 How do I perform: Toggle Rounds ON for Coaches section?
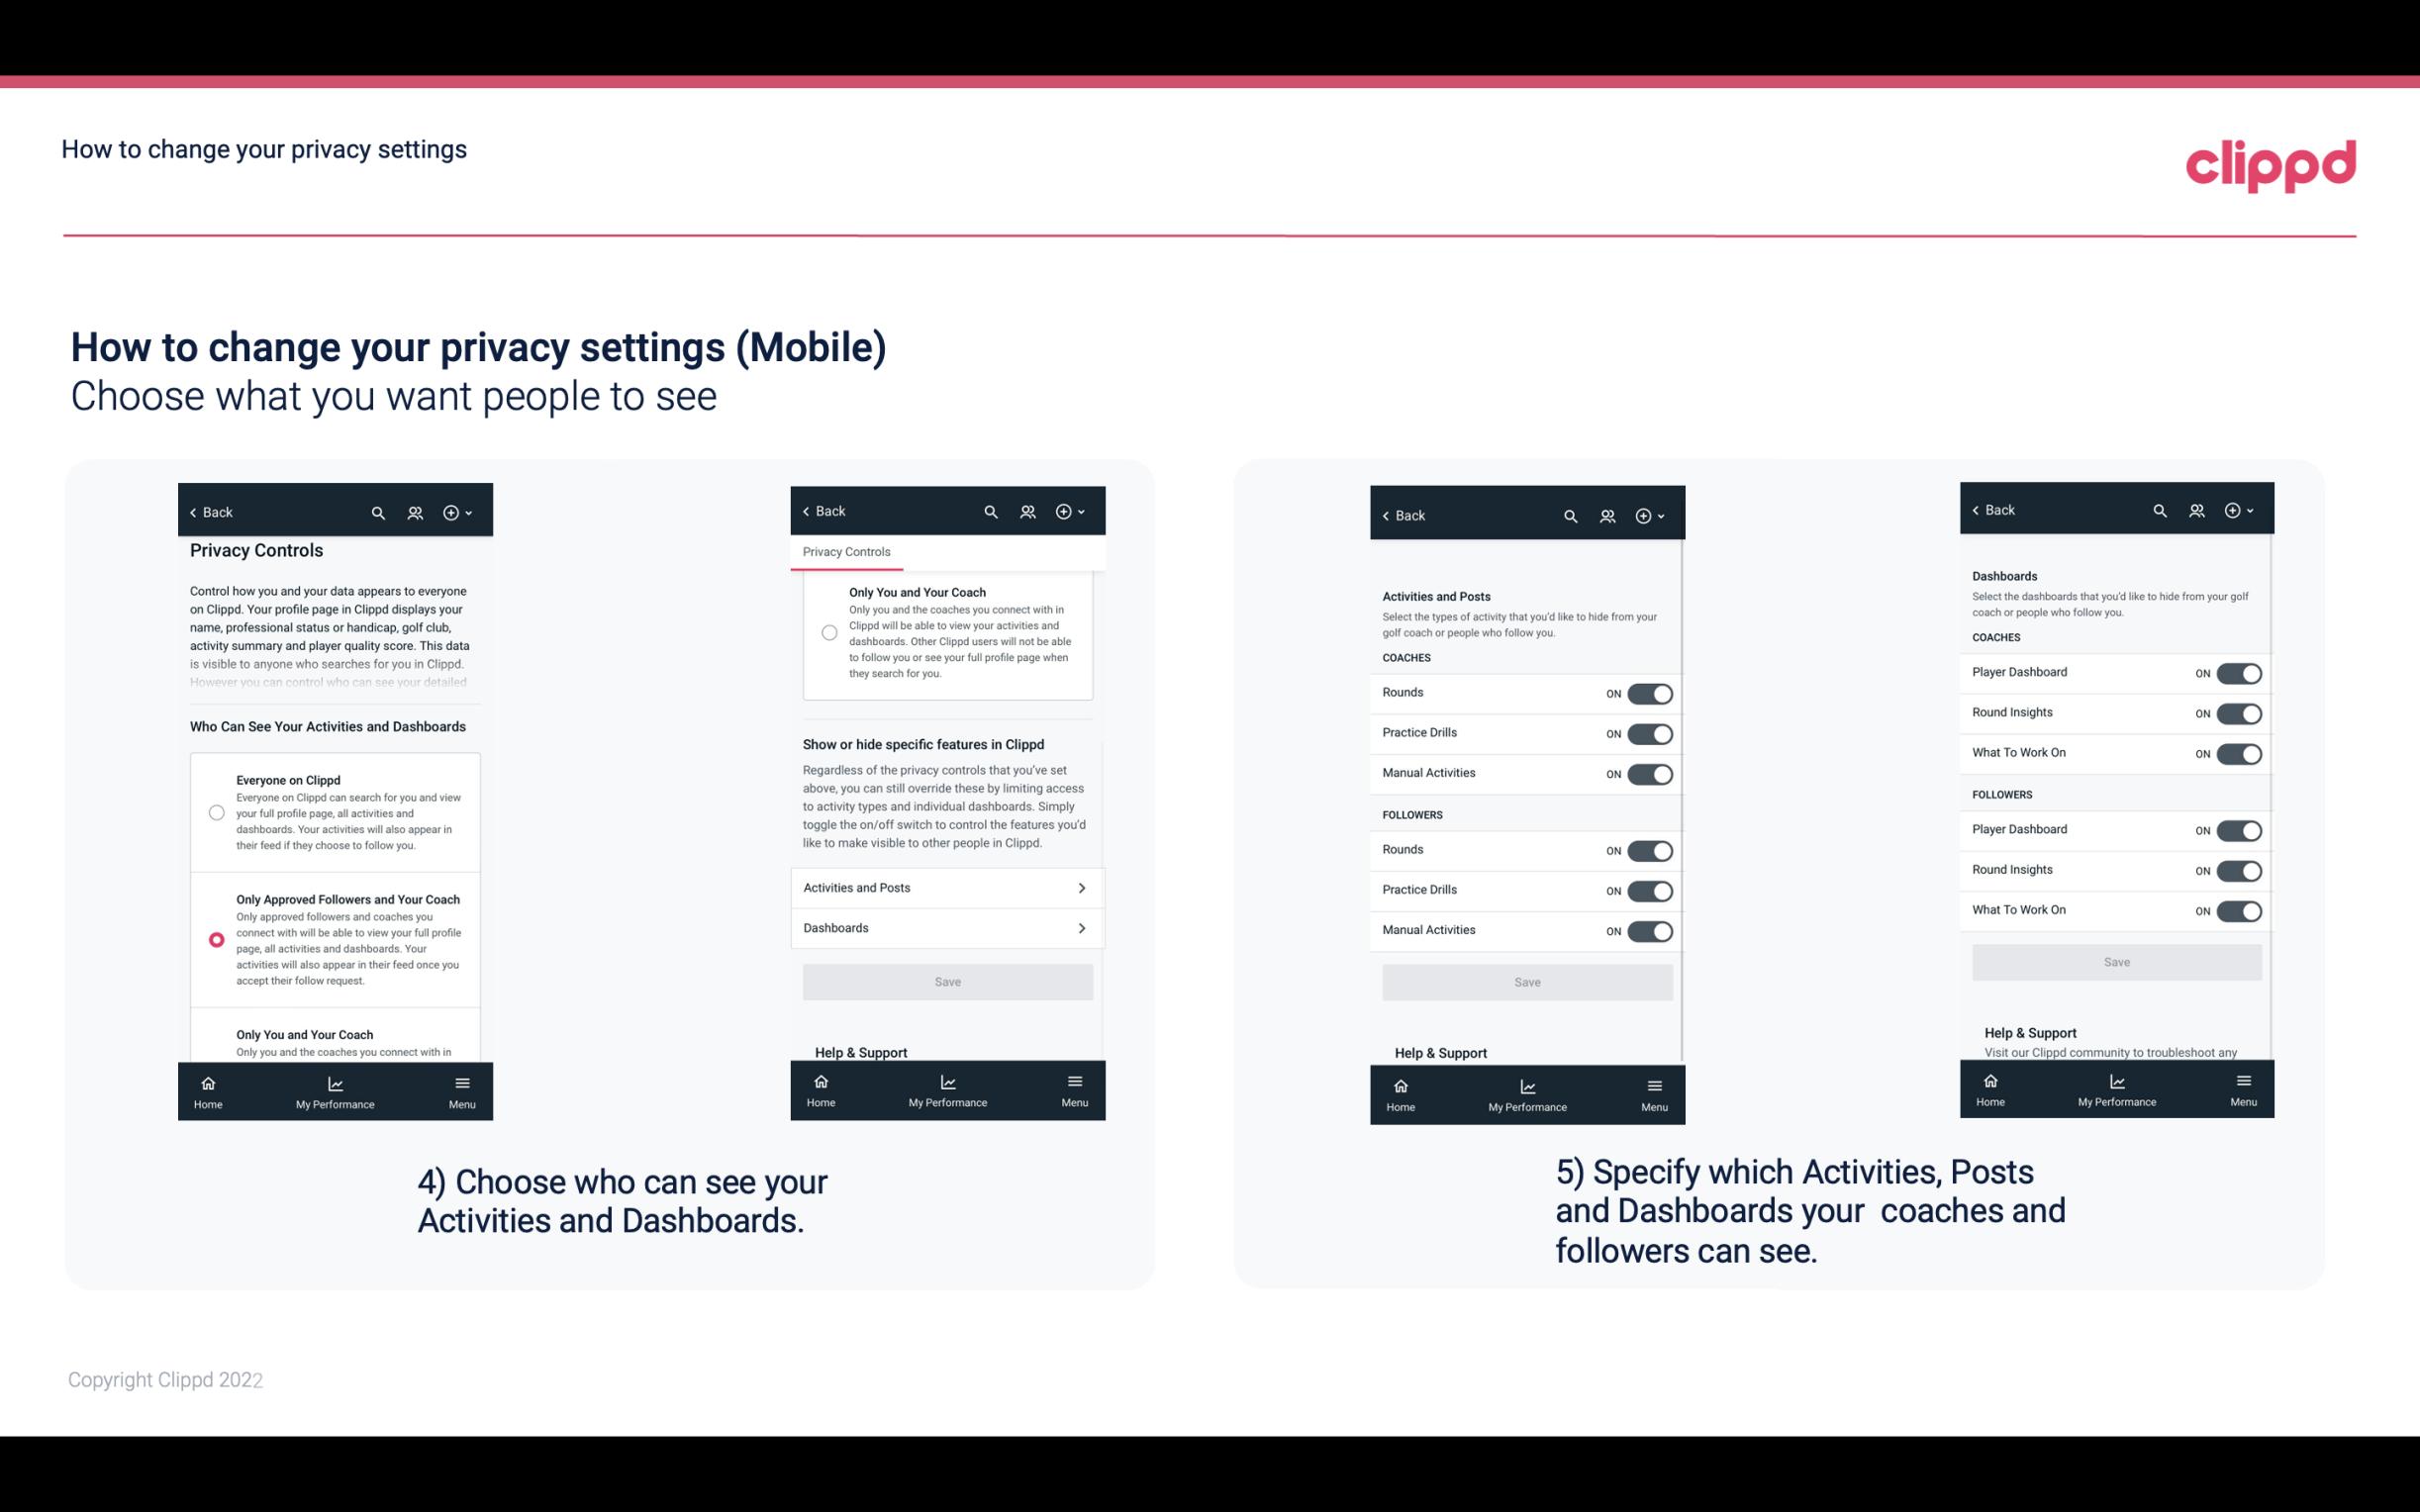pos(1646,692)
